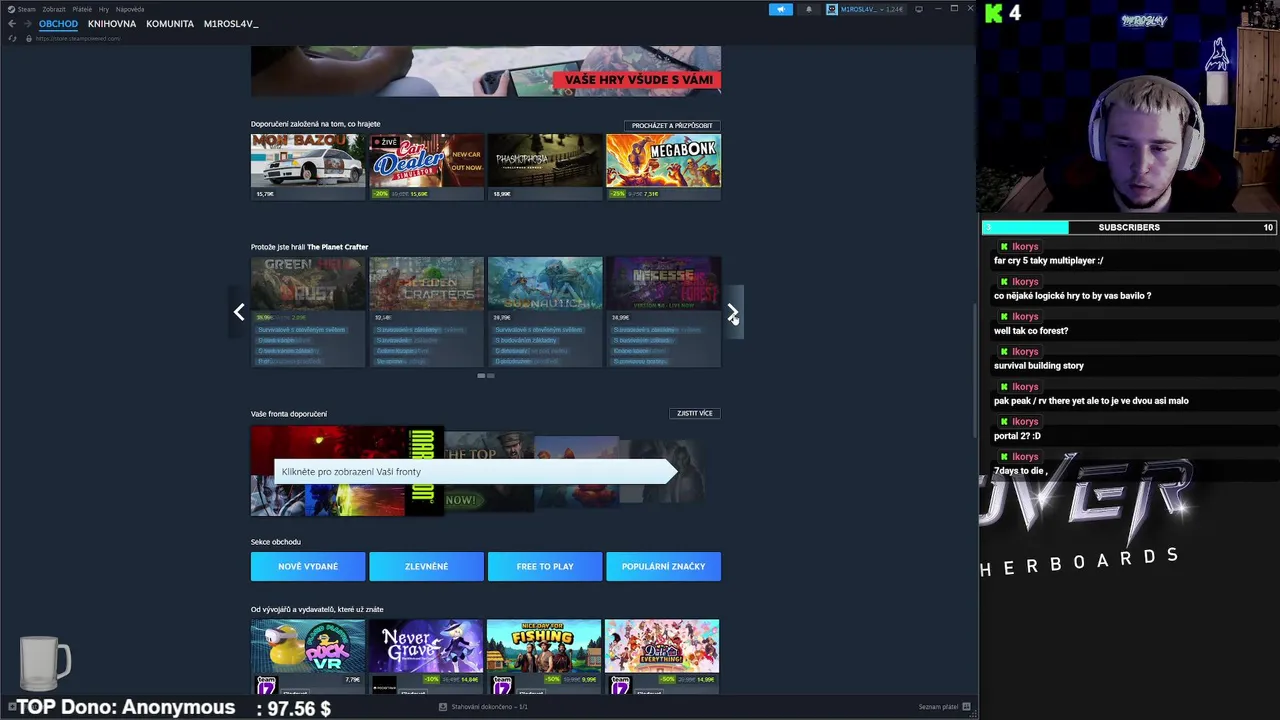Open The Eden Crafters game card
The width and height of the screenshot is (1280, 720).
pos(426,312)
